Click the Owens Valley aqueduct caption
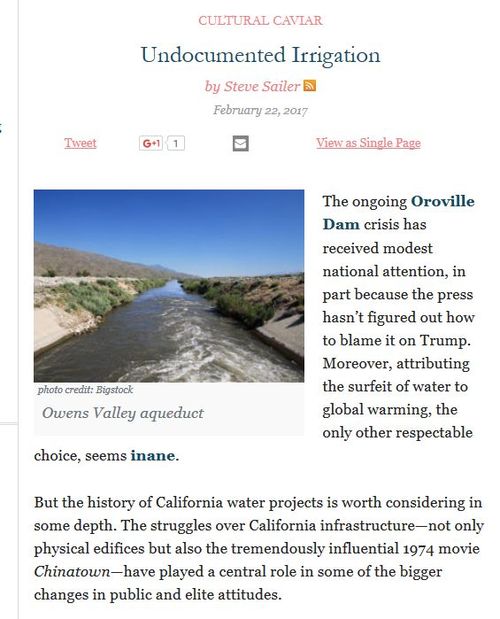 coord(123,413)
